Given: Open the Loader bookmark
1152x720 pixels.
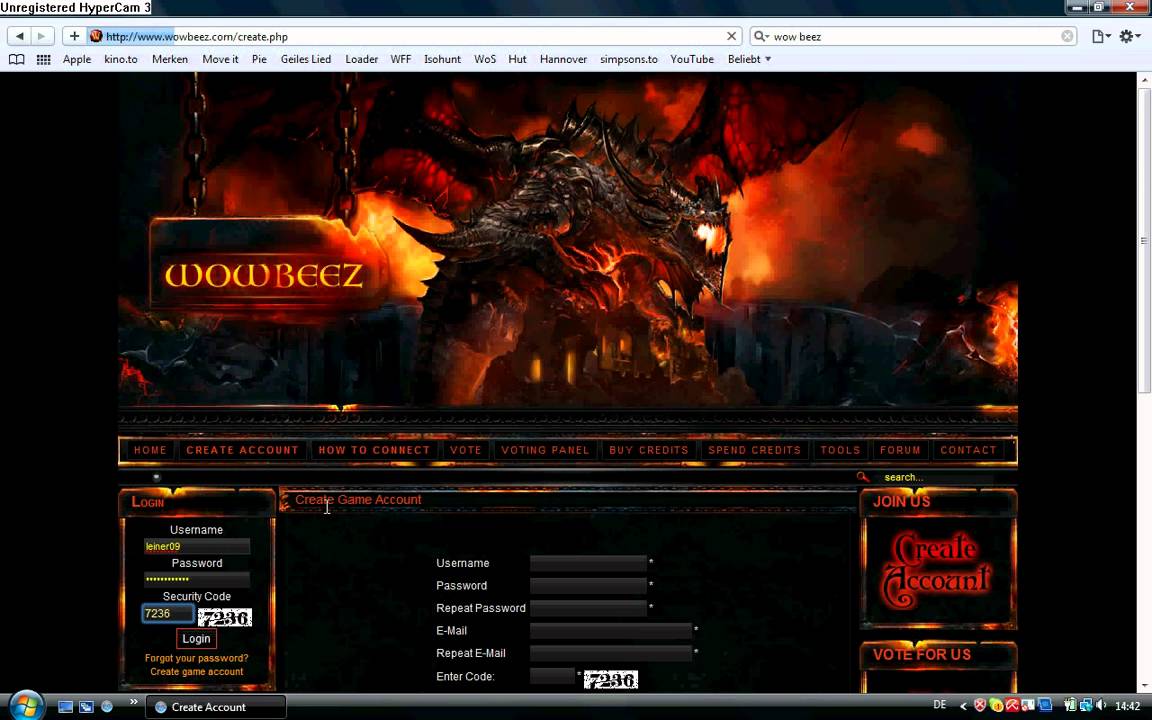Looking at the screenshot, I should point(361,60).
